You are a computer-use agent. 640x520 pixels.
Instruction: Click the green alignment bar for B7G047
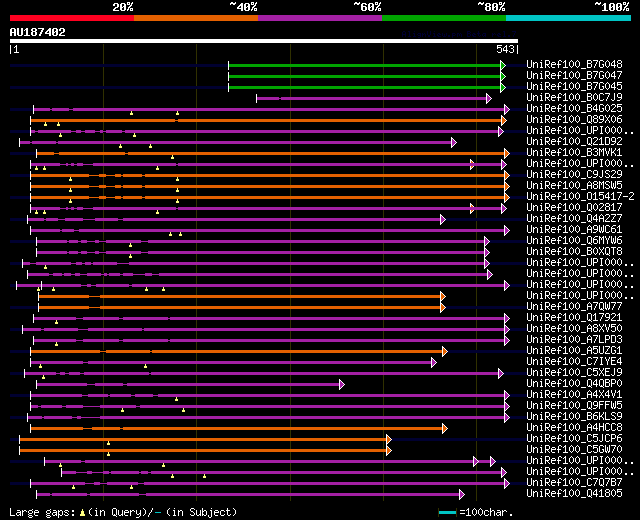point(364,76)
